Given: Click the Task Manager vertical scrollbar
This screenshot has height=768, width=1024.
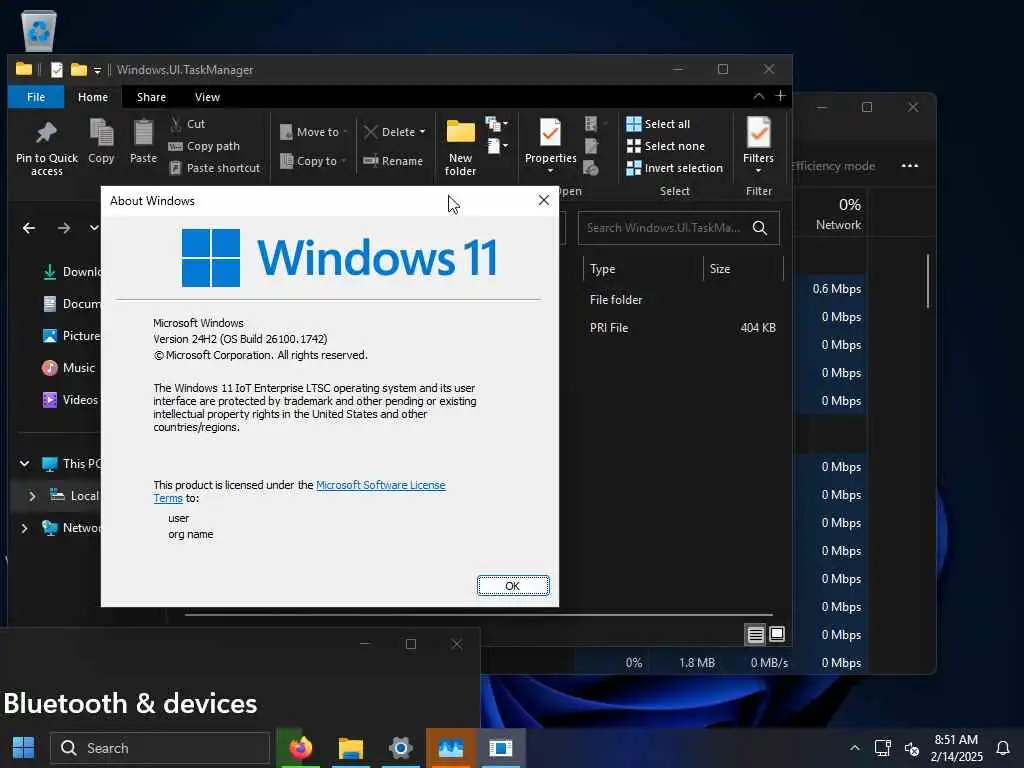Looking at the screenshot, I should click(x=927, y=281).
